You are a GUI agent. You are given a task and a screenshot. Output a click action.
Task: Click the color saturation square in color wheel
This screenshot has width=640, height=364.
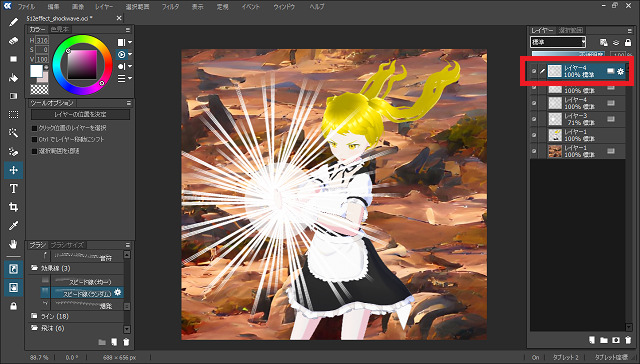pyautogui.click(x=82, y=64)
